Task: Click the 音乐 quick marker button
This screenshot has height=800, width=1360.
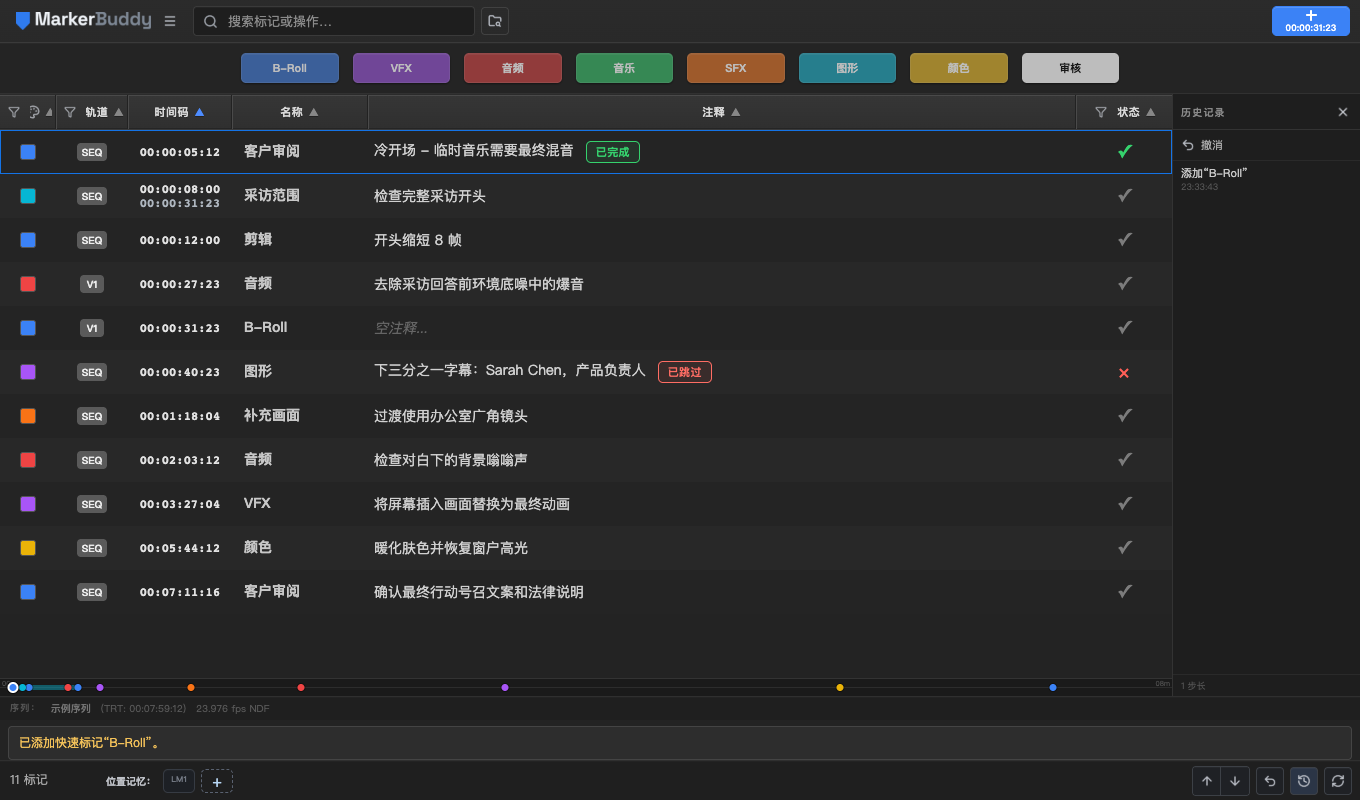Action: (624, 68)
